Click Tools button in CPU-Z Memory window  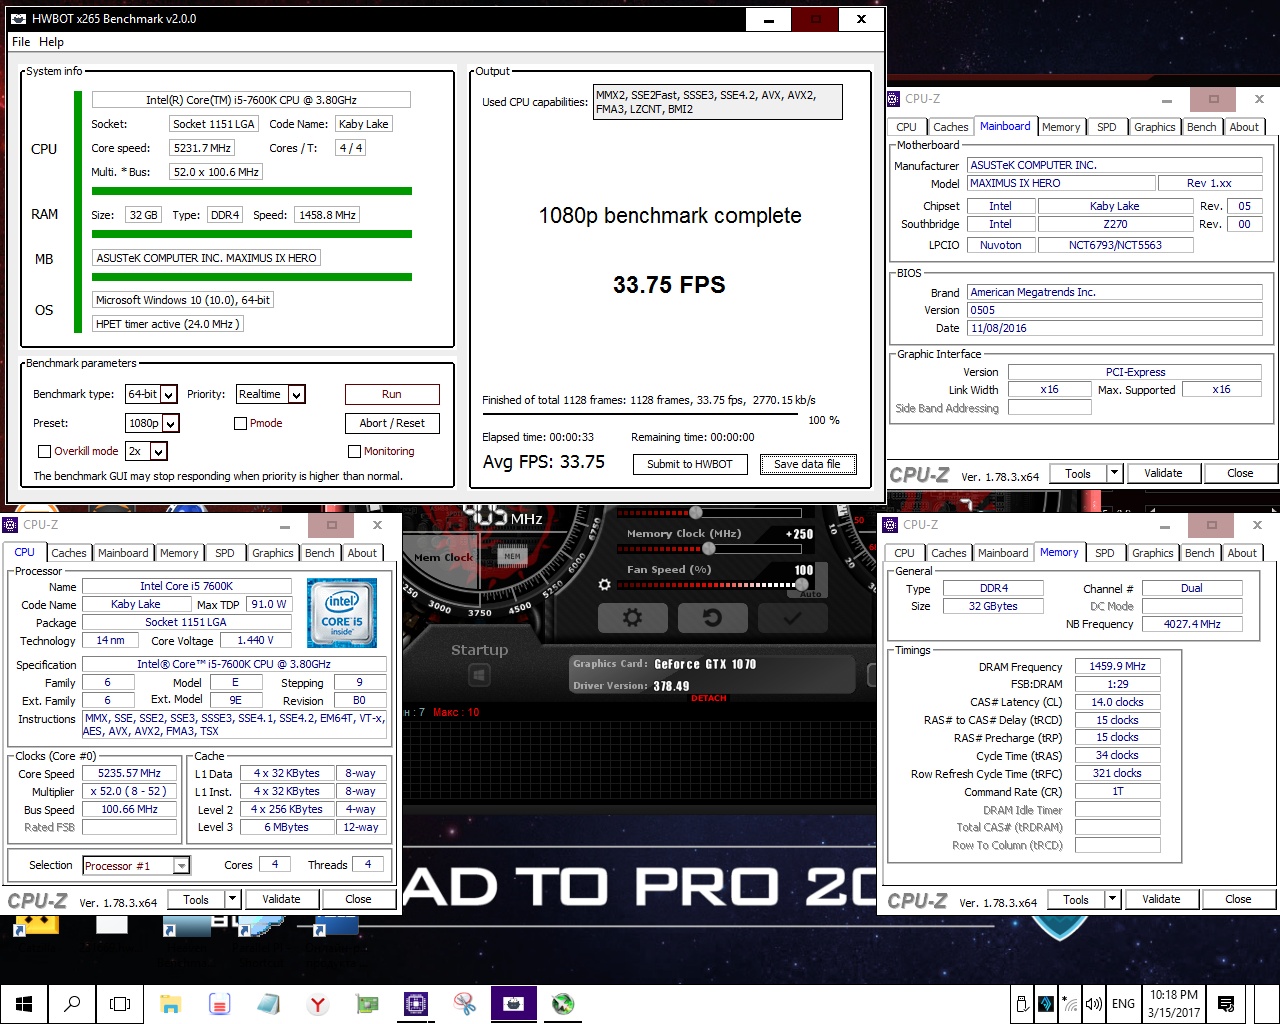[x=1076, y=900]
